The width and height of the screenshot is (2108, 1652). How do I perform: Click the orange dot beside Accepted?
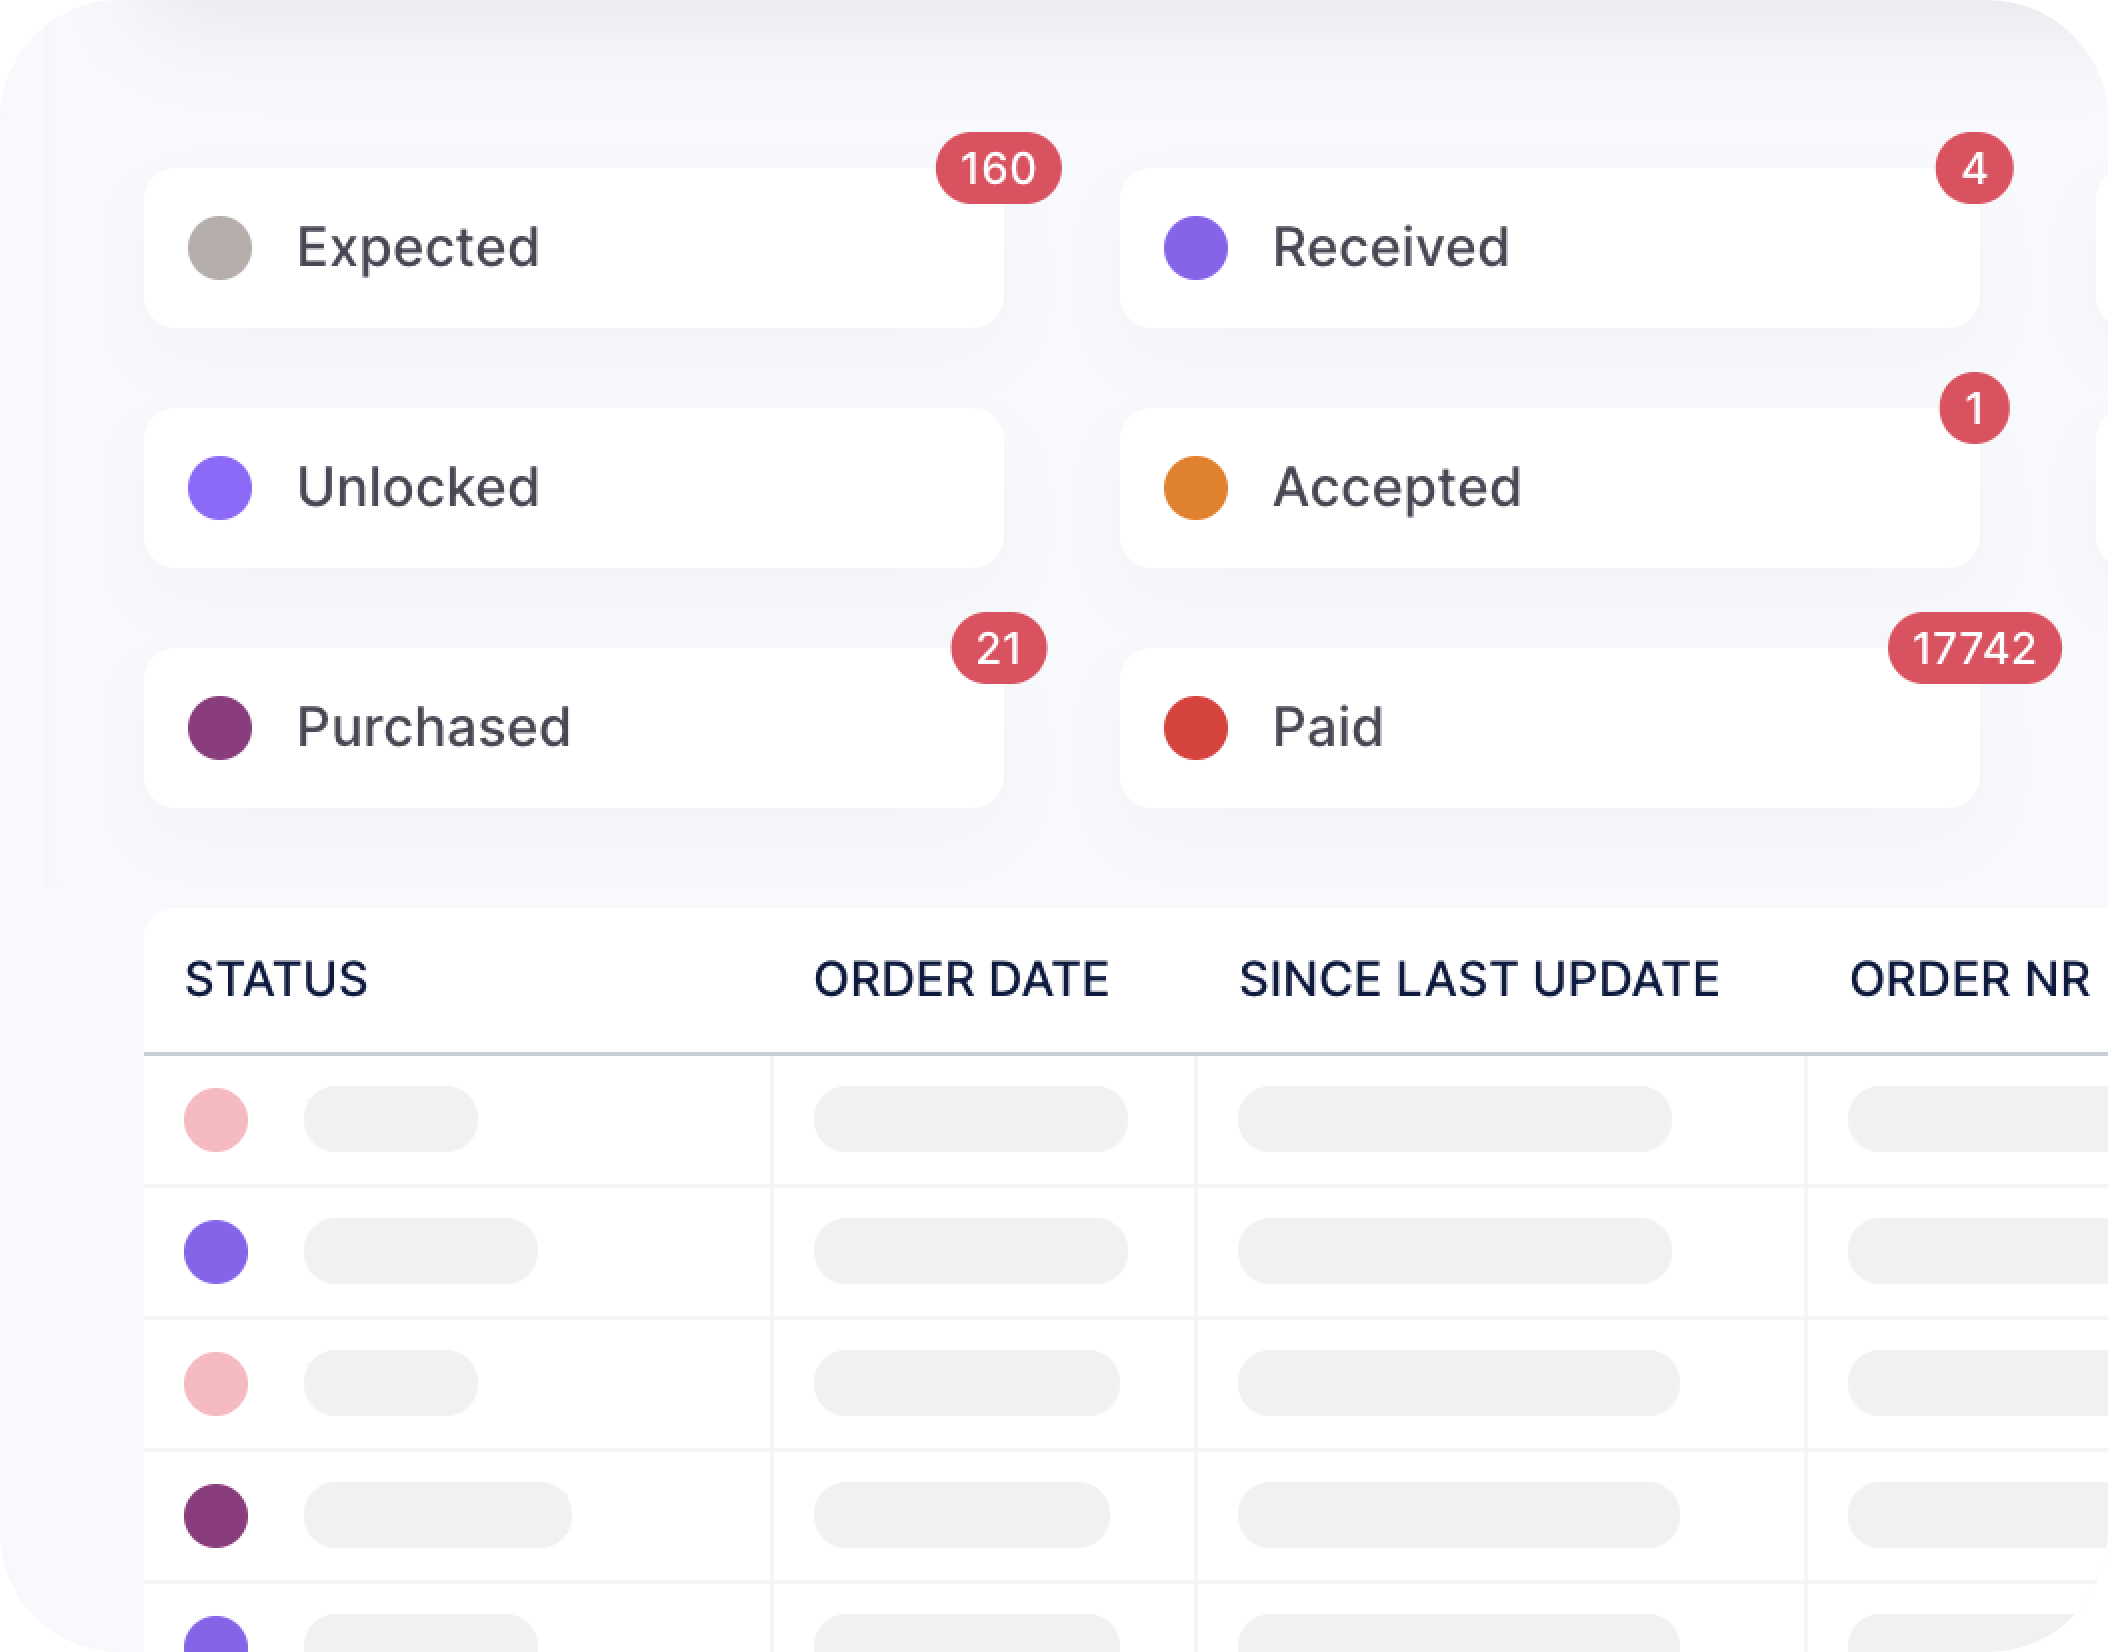[1196, 488]
